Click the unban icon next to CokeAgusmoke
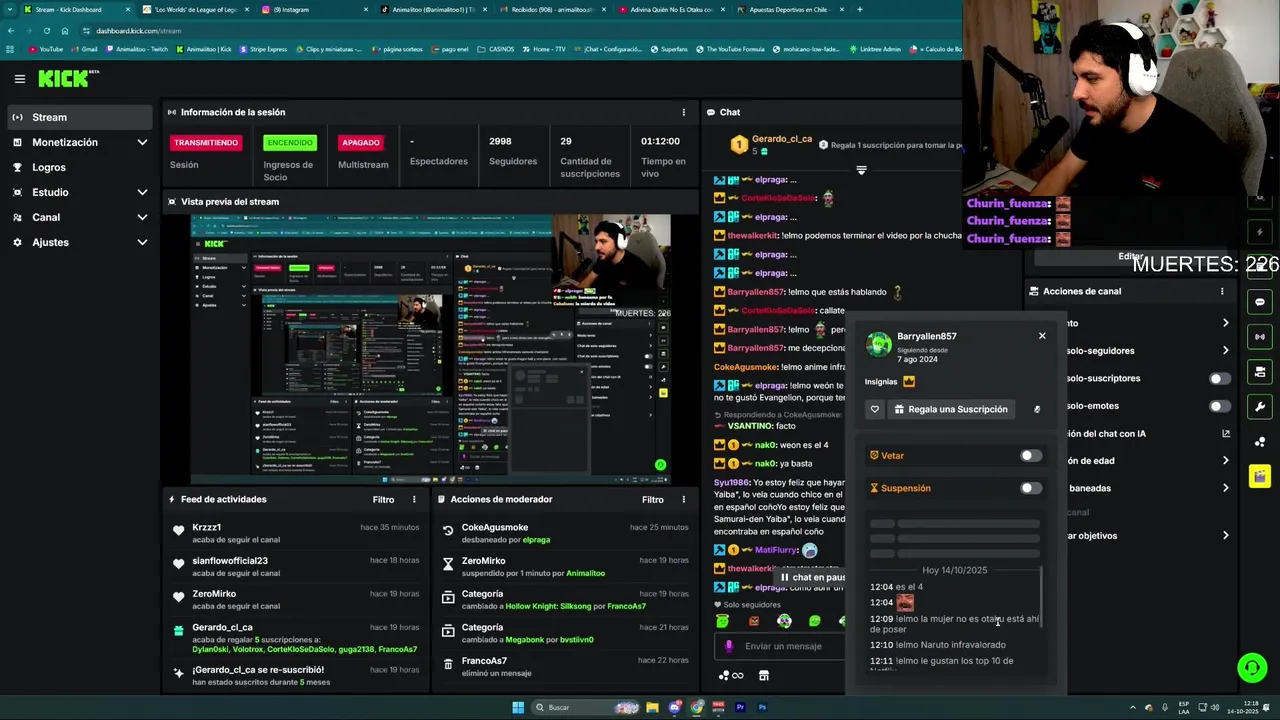 [448, 532]
